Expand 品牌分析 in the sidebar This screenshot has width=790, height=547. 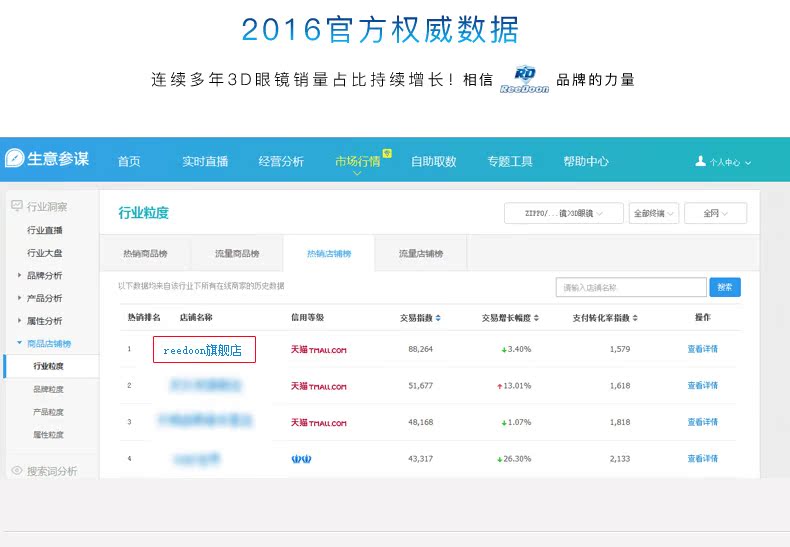20,275
